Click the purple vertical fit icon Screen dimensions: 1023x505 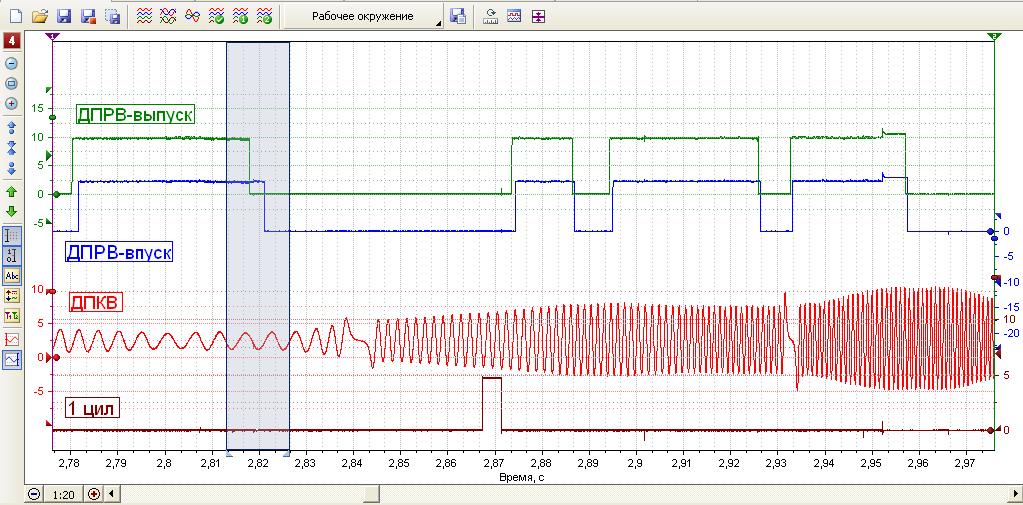click(x=538, y=16)
